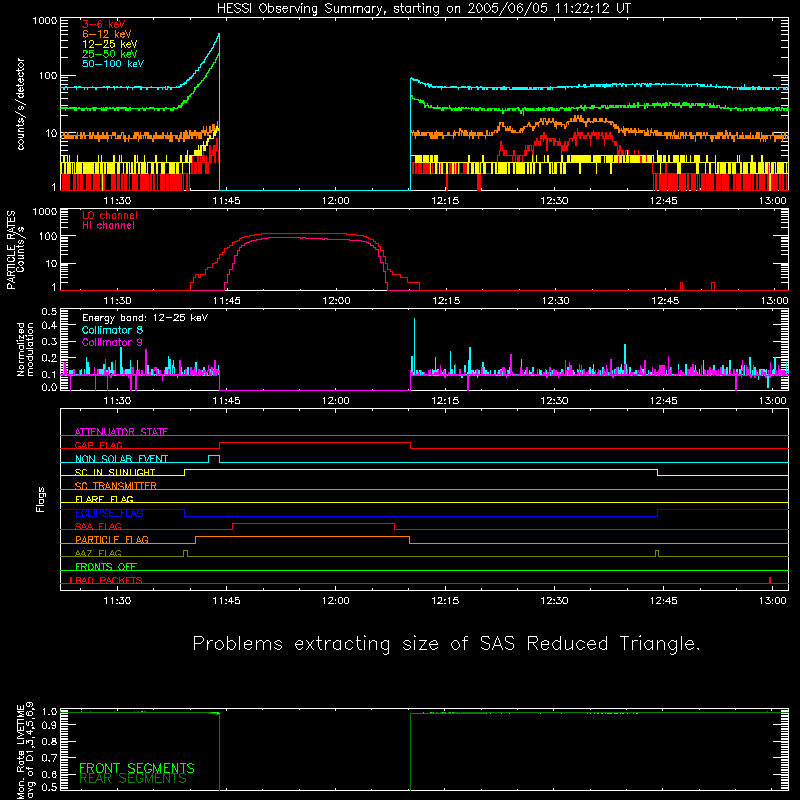The height and width of the screenshot is (800, 800).
Task: Click the 1000 y-axis value on counts plot
Action: point(45,21)
